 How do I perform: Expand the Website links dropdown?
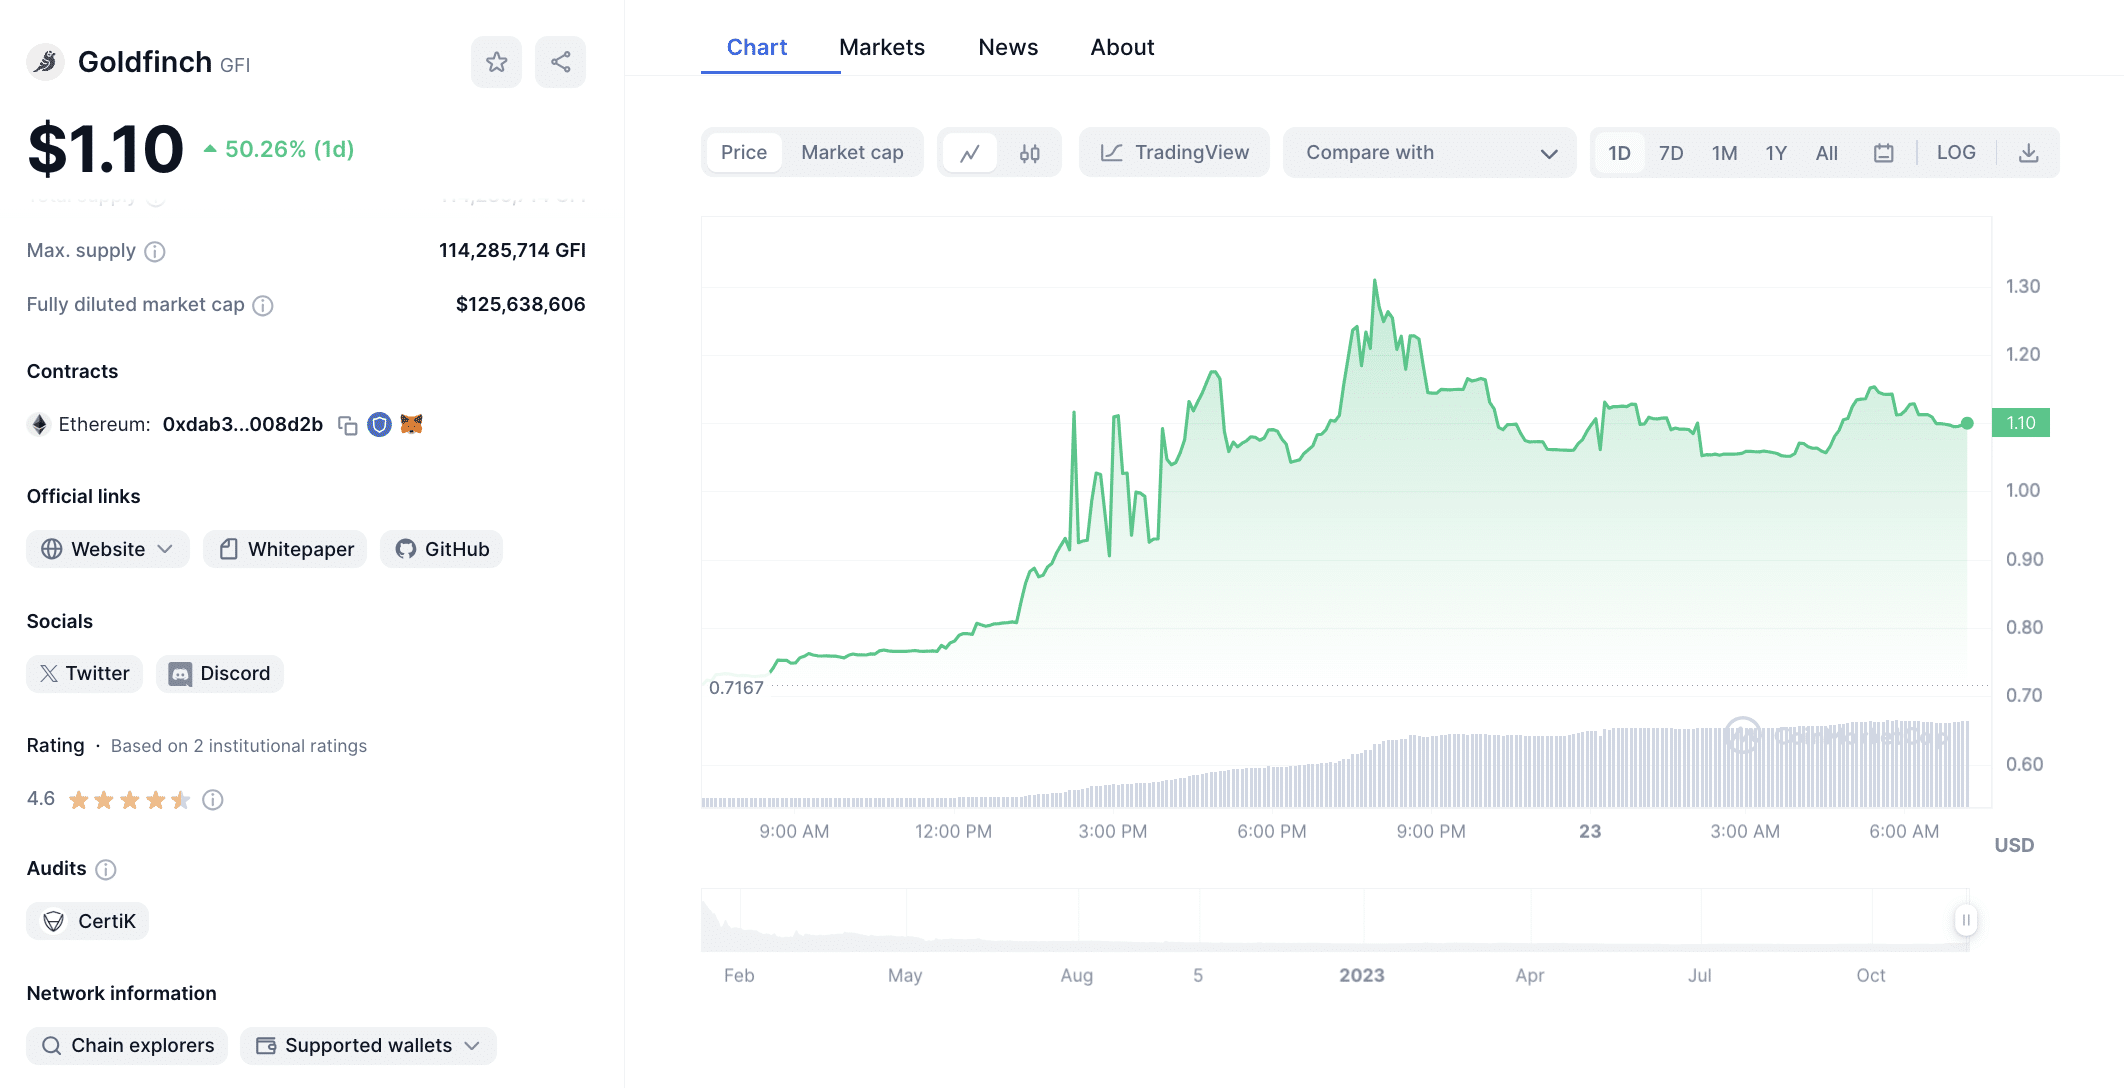coord(108,549)
